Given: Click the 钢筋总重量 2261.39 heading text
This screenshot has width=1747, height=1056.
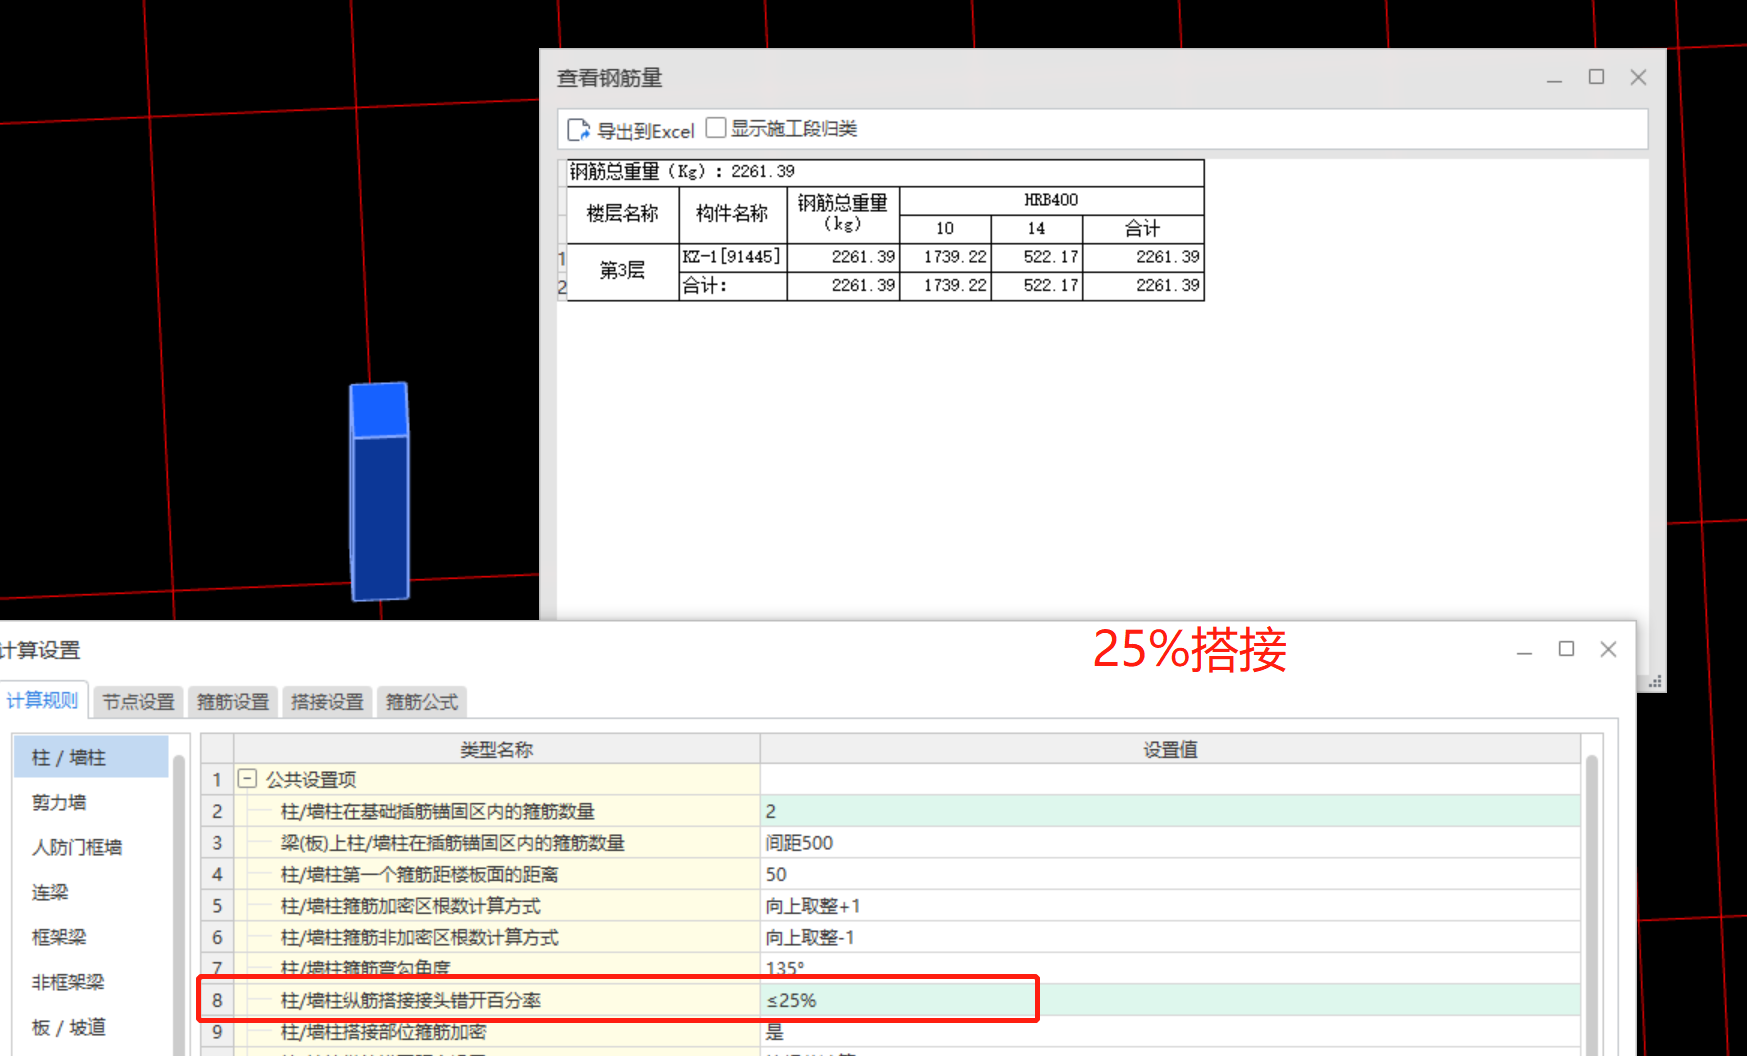Looking at the screenshot, I should coord(682,171).
